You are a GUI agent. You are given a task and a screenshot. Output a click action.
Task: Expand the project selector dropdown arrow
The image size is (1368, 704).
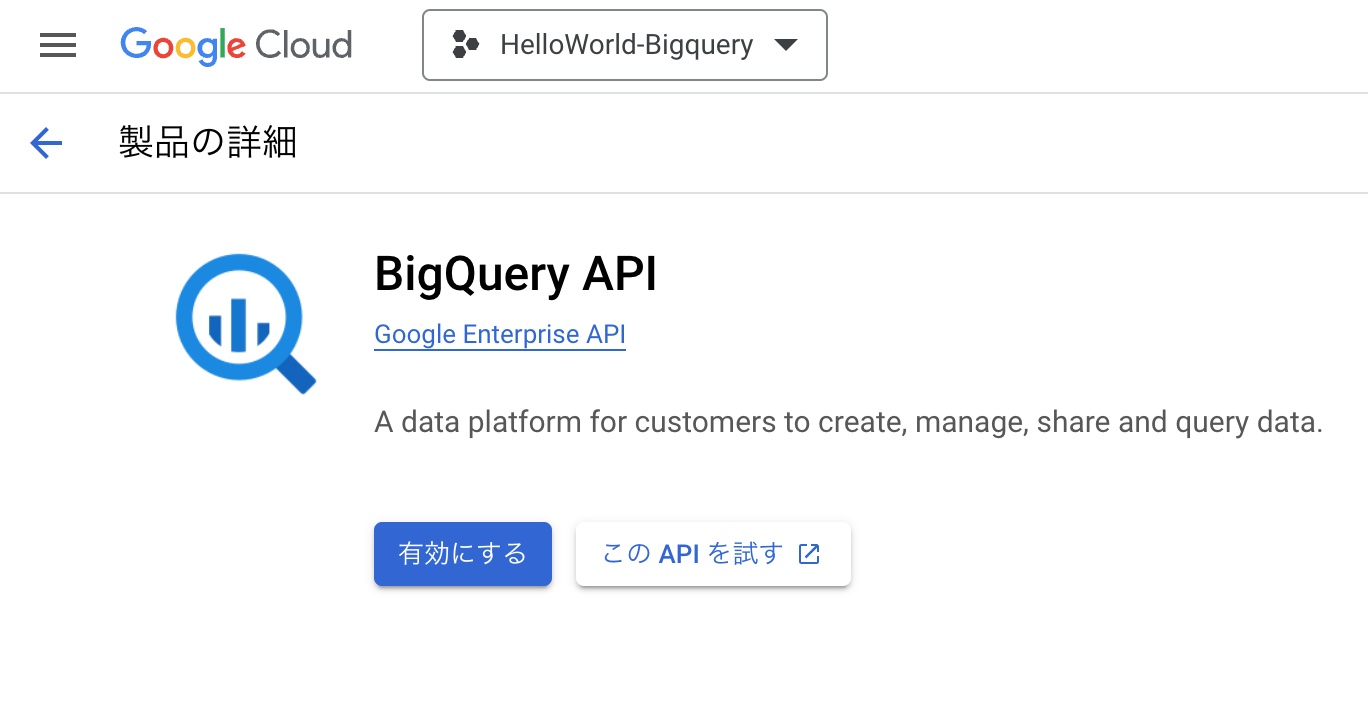point(786,45)
